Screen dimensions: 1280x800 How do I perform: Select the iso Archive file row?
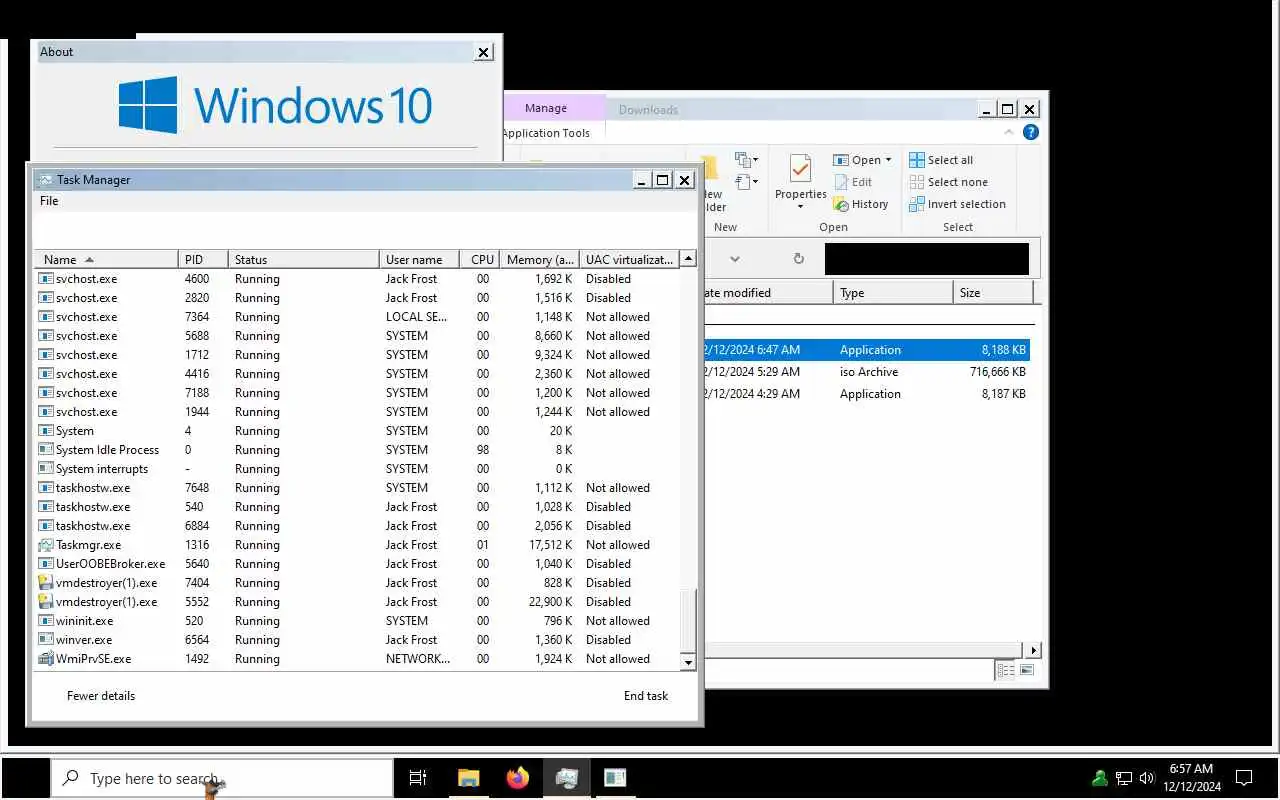pyautogui.click(x=866, y=372)
